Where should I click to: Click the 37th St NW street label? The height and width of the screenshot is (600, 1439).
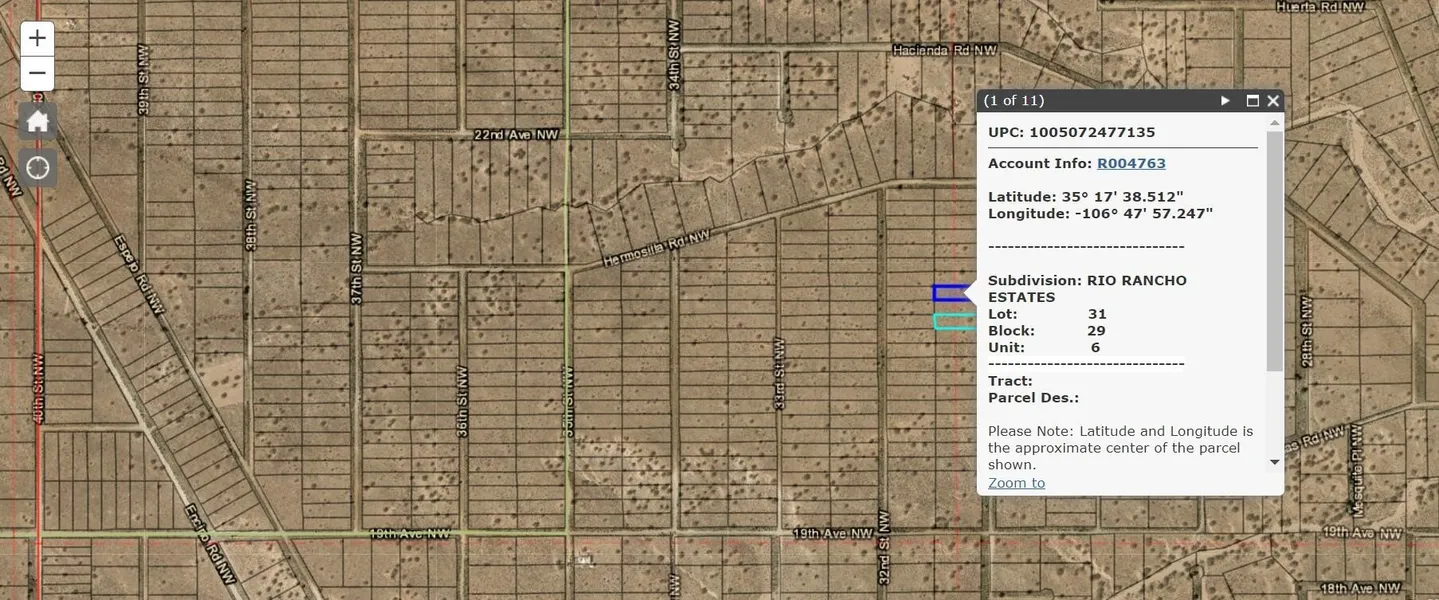pos(357,269)
